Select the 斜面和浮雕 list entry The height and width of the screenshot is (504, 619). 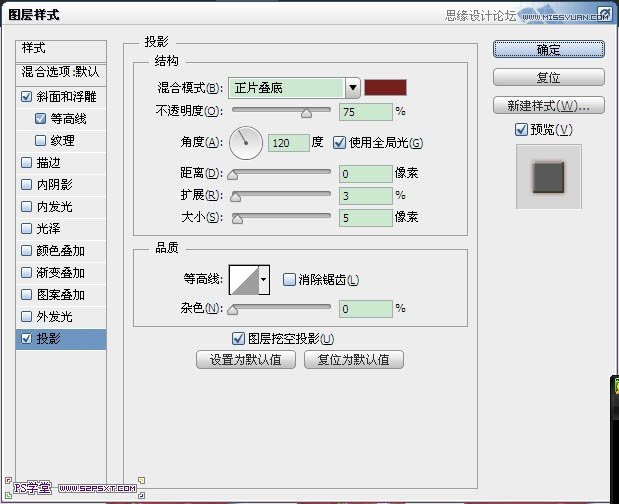pos(61,97)
